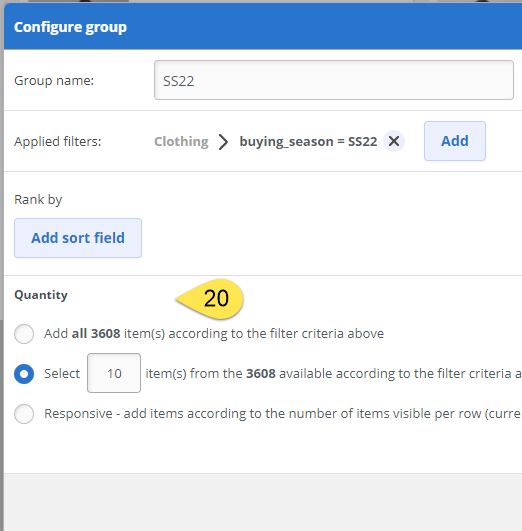This screenshot has height=531, width=522.
Task: Click the 'Add all 3608 item(s)' label text
Action: click(x=214, y=334)
